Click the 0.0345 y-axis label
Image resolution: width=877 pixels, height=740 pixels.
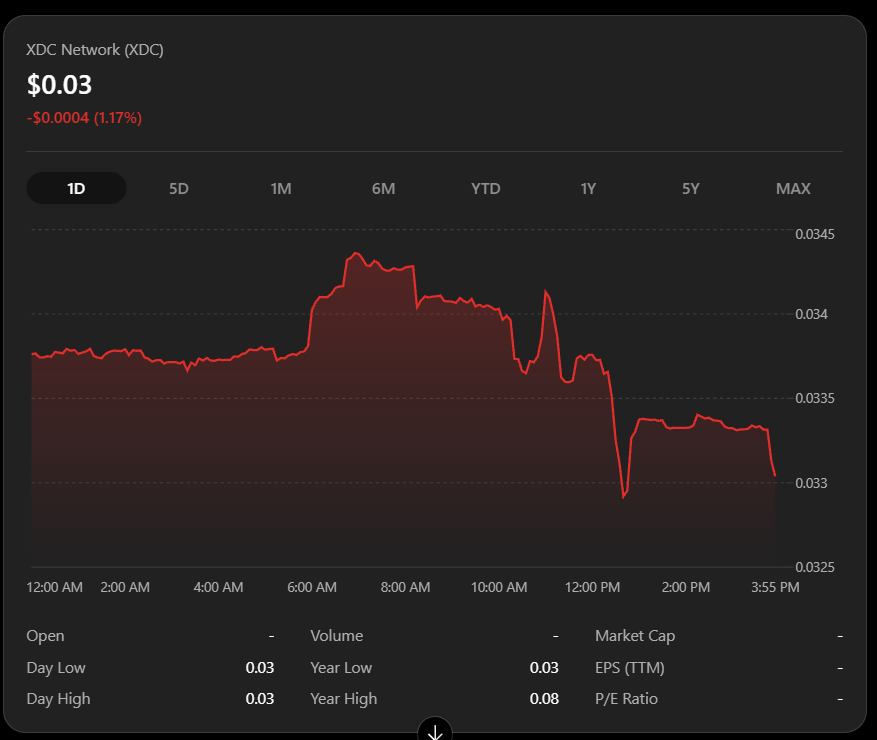(x=815, y=234)
